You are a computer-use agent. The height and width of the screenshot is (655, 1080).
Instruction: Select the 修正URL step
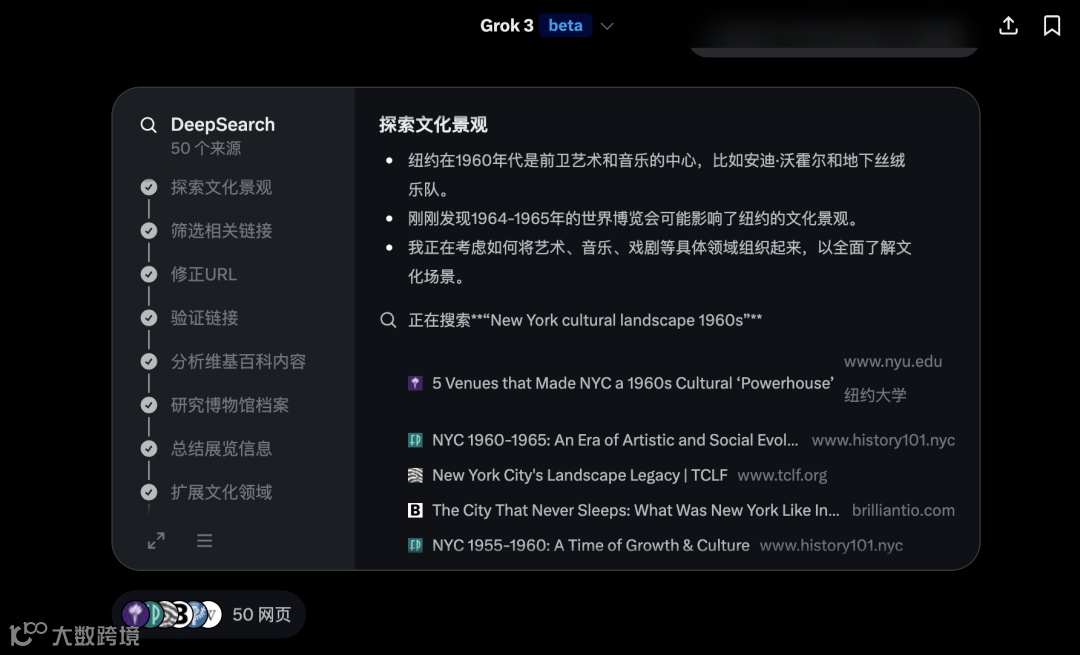(x=204, y=274)
